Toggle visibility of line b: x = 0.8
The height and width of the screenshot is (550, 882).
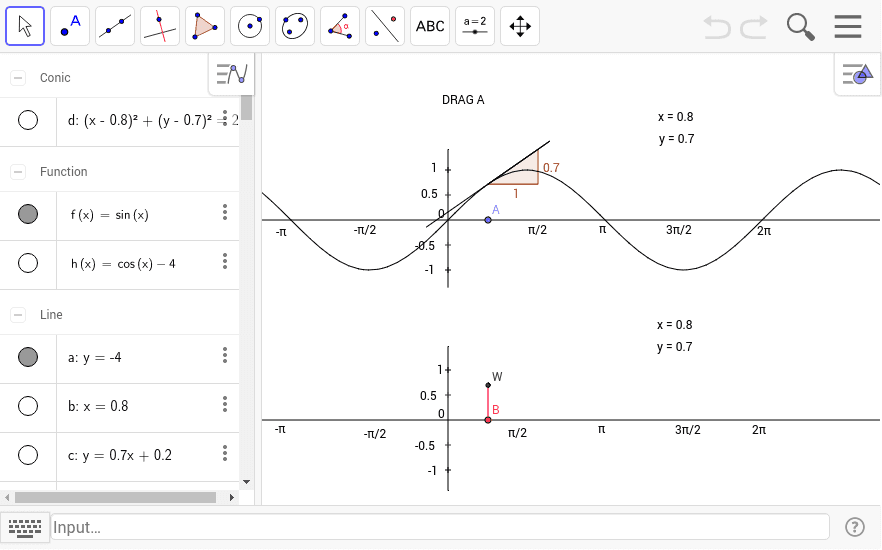pos(28,405)
